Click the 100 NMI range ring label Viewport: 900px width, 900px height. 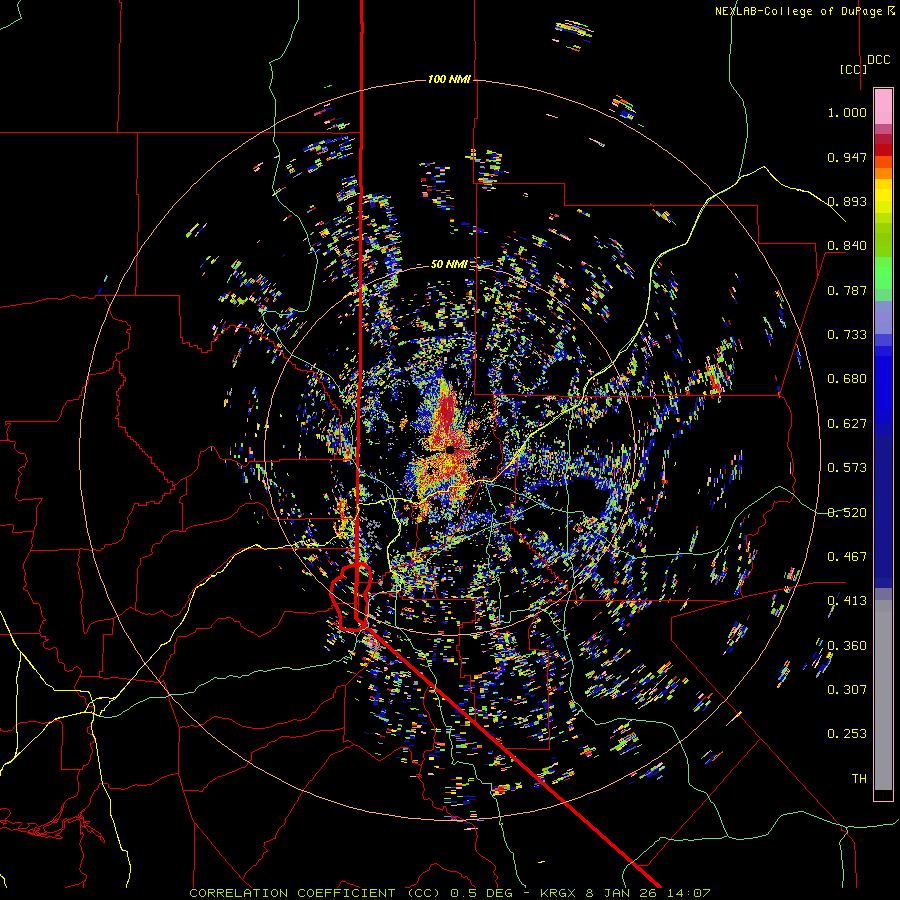(449, 79)
